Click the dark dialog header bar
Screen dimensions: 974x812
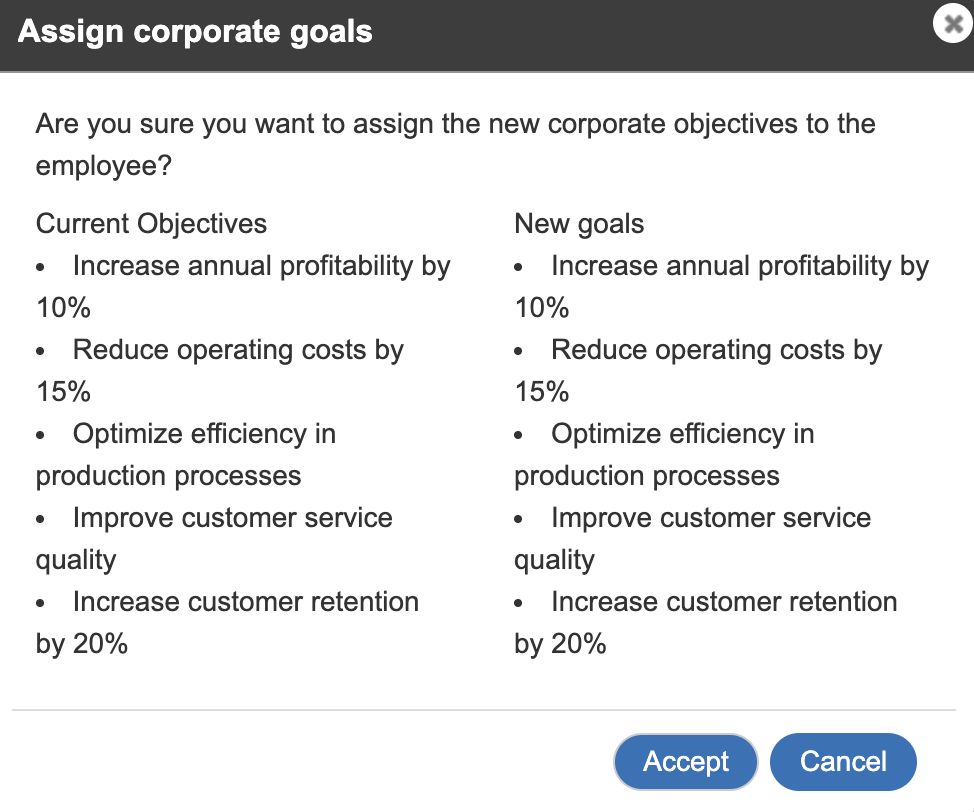[487, 35]
